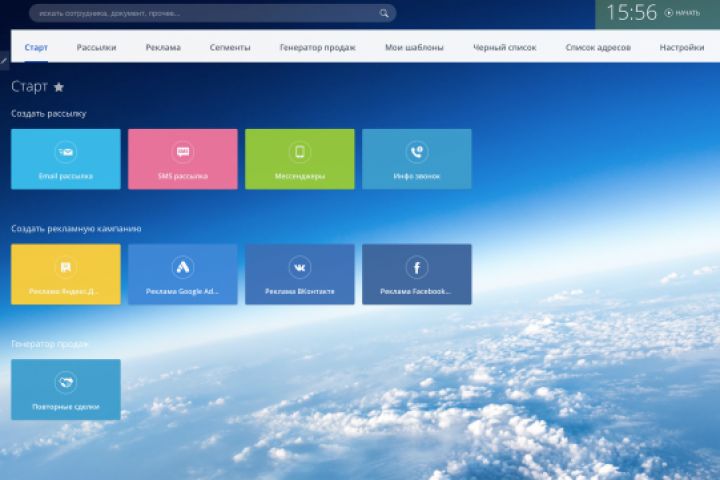The height and width of the screenshot is (480, 720).
Task: Switch to the Мои шаблоны tab
Action: 414,47
